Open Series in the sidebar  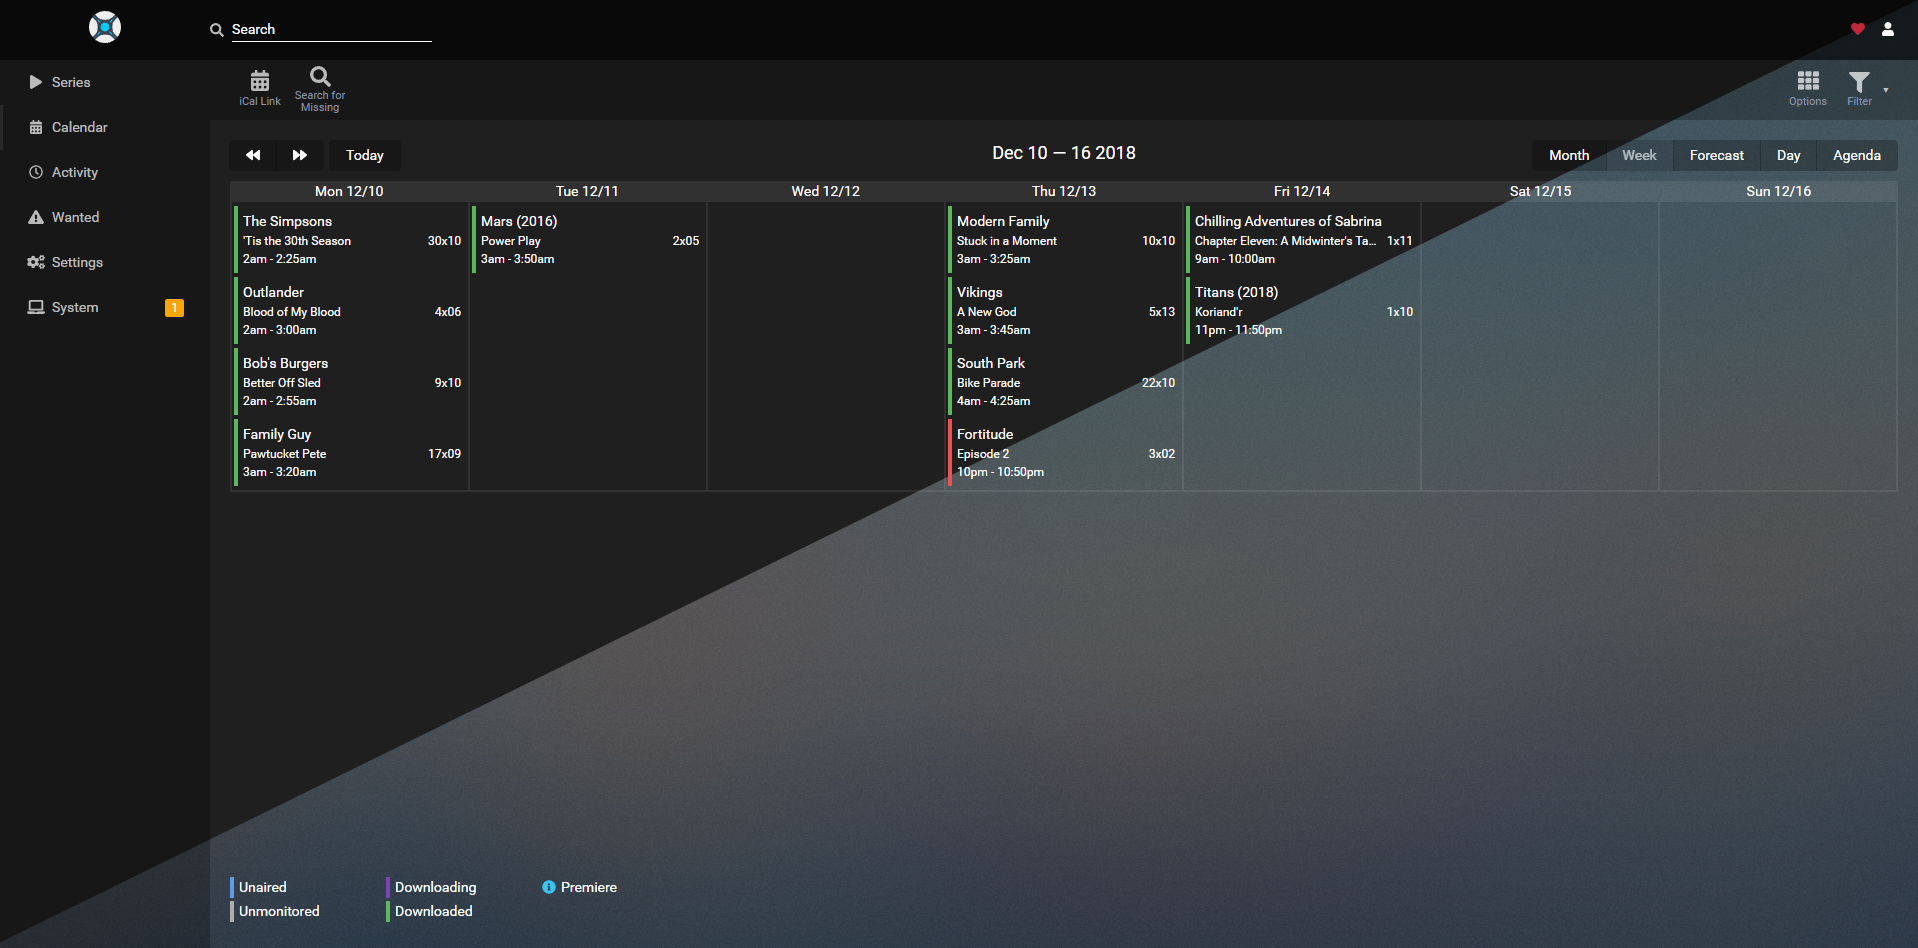(71, 82)
